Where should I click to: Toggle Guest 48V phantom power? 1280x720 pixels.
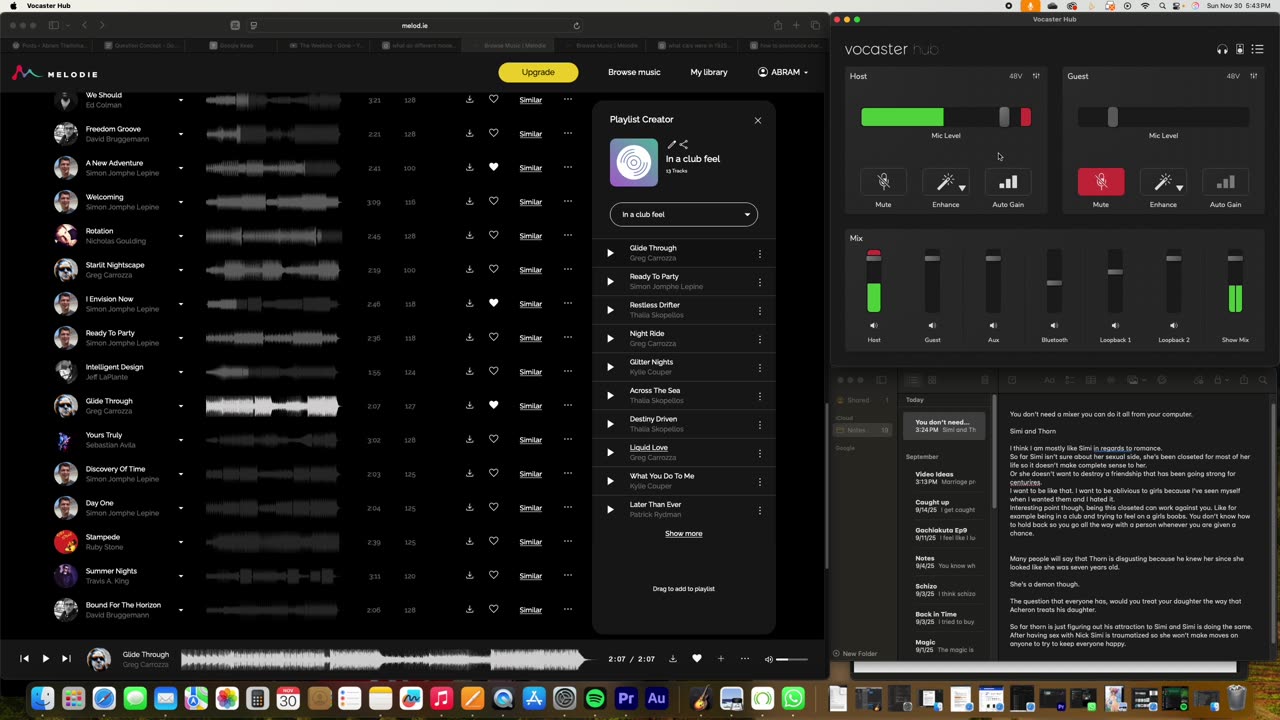click(x=1233, y=76)
